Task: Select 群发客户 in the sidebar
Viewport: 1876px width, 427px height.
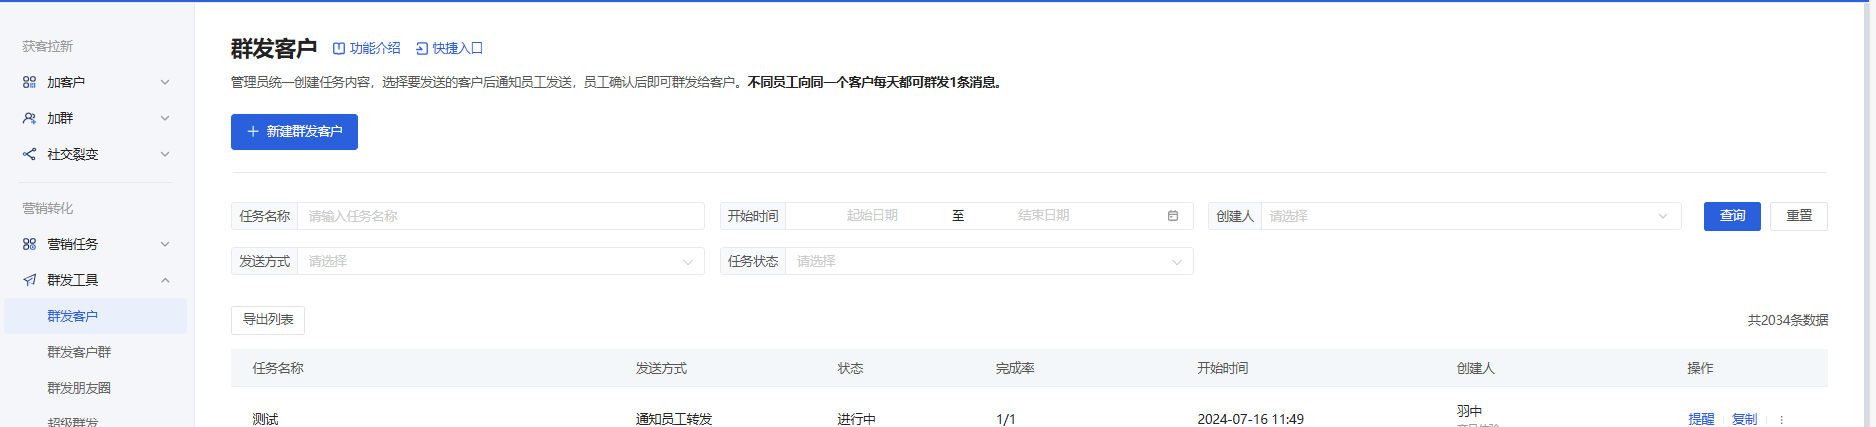Action: (x=95, y=316)
